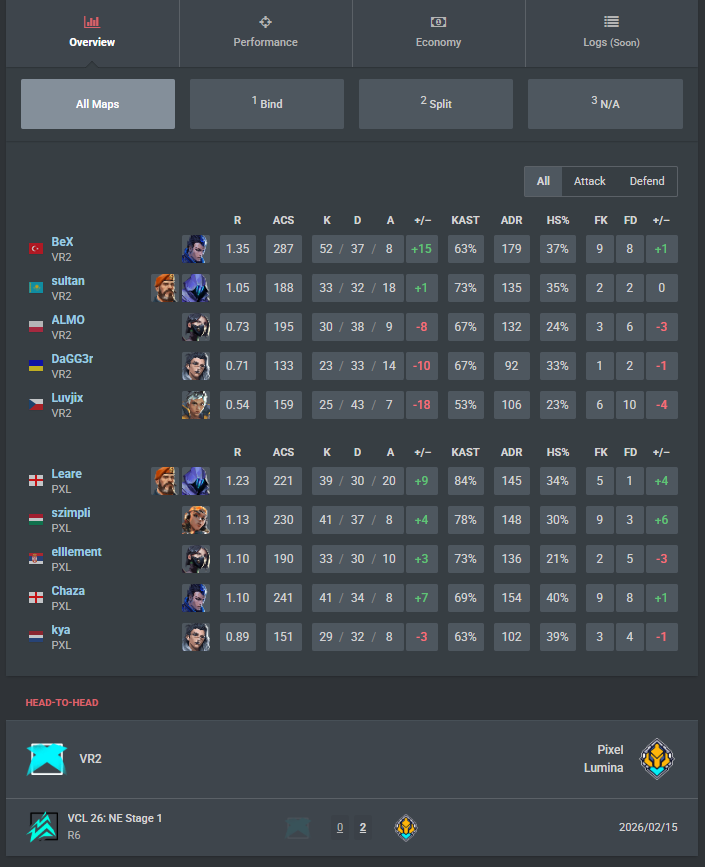The image size is (705, 867).
Task: Click the Economy banknote icon
Action: (438, 22)
